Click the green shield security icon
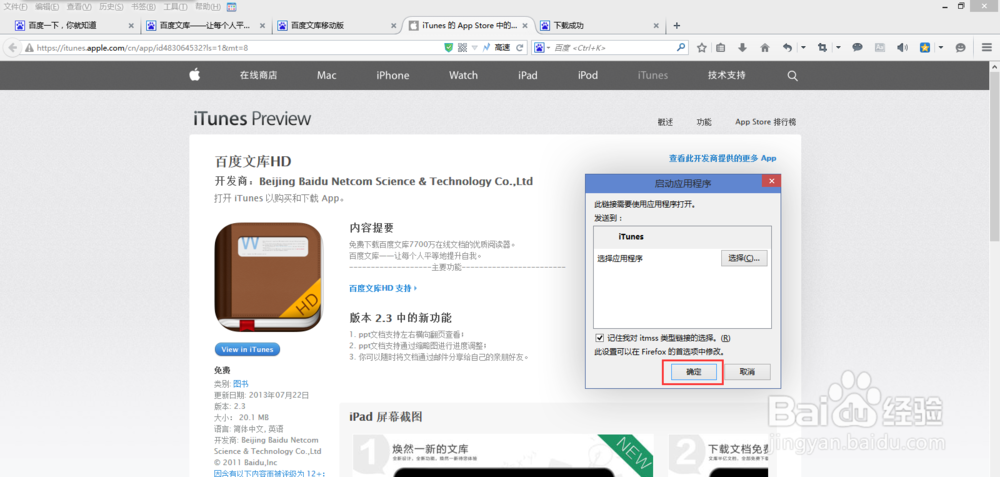 coord(448,47)
